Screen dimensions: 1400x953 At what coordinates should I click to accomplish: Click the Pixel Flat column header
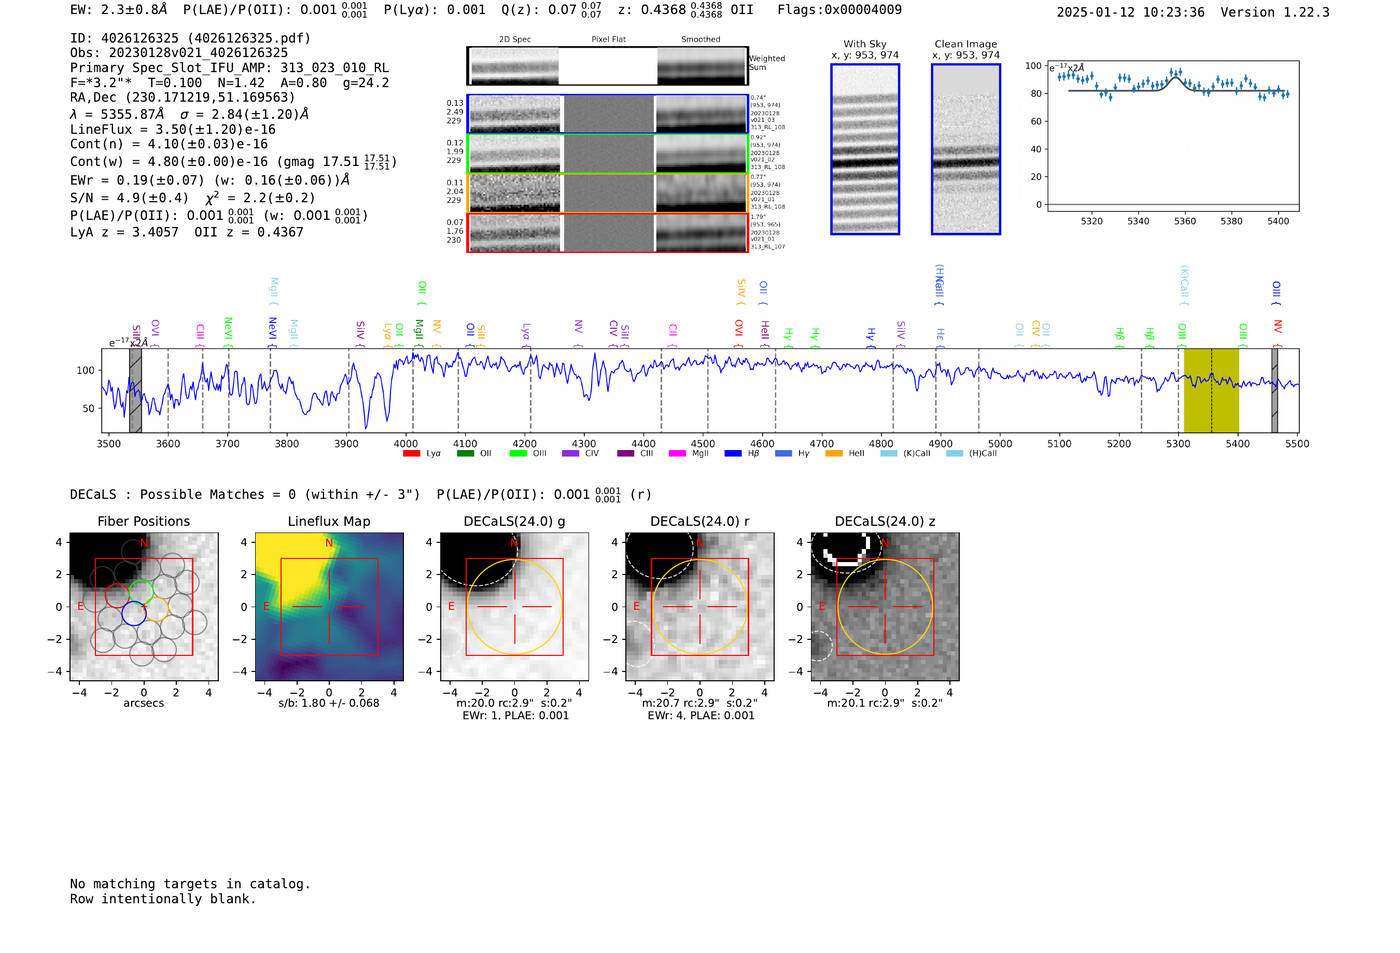pyautogui.click(x=608, y=40)
